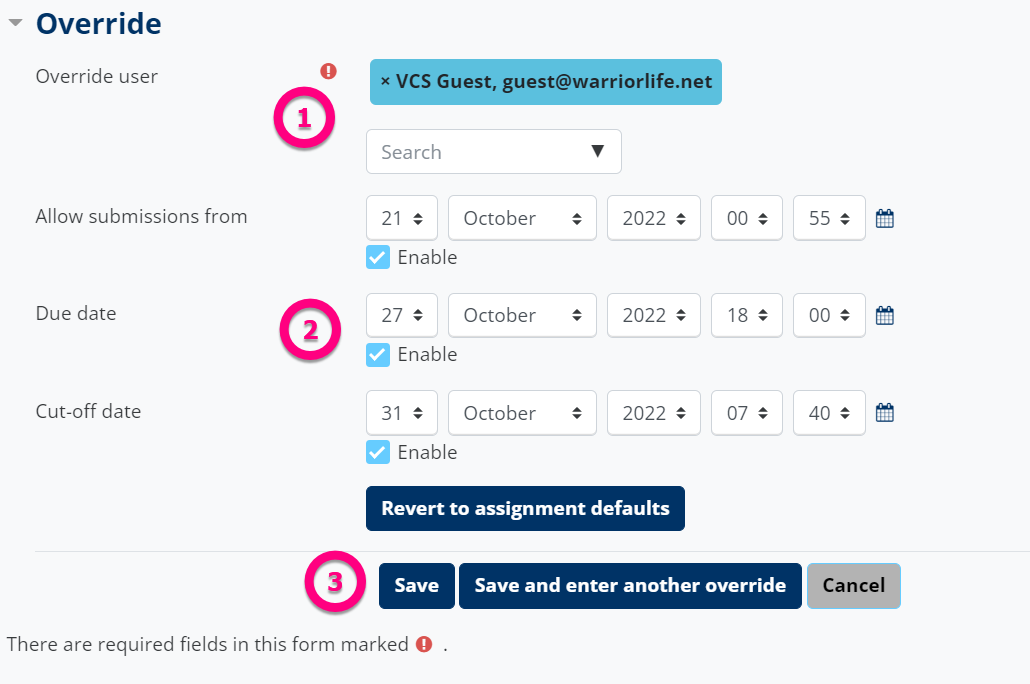Screen dimensions: 1030x684
Task: Open Cut-off date day dropdown showing 31
Action: (401, 413)
